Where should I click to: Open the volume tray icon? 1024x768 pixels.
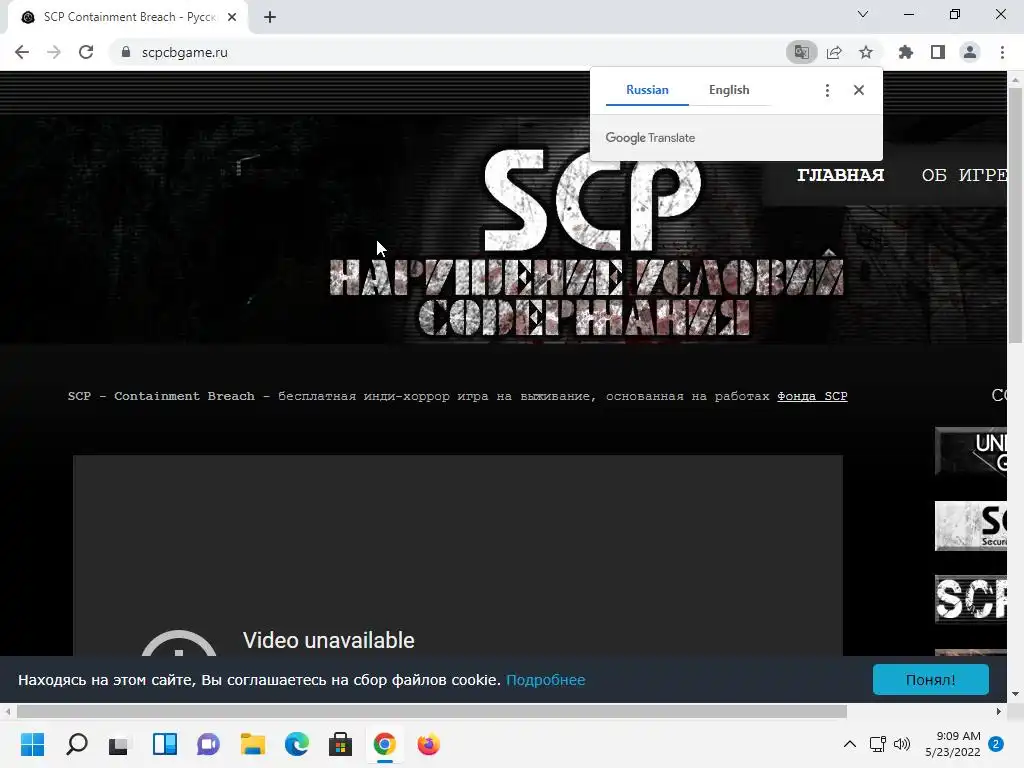point(901,744)
